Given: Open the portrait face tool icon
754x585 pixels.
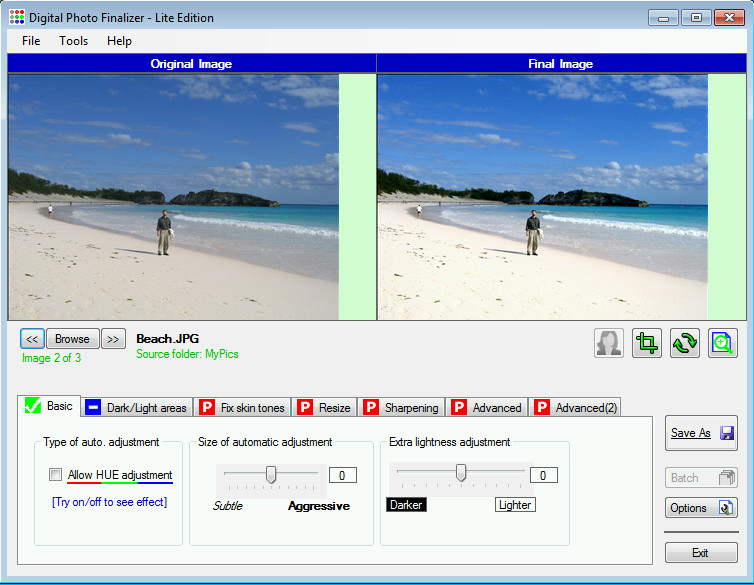Looking at the screenshot, I should coord(609,343).
